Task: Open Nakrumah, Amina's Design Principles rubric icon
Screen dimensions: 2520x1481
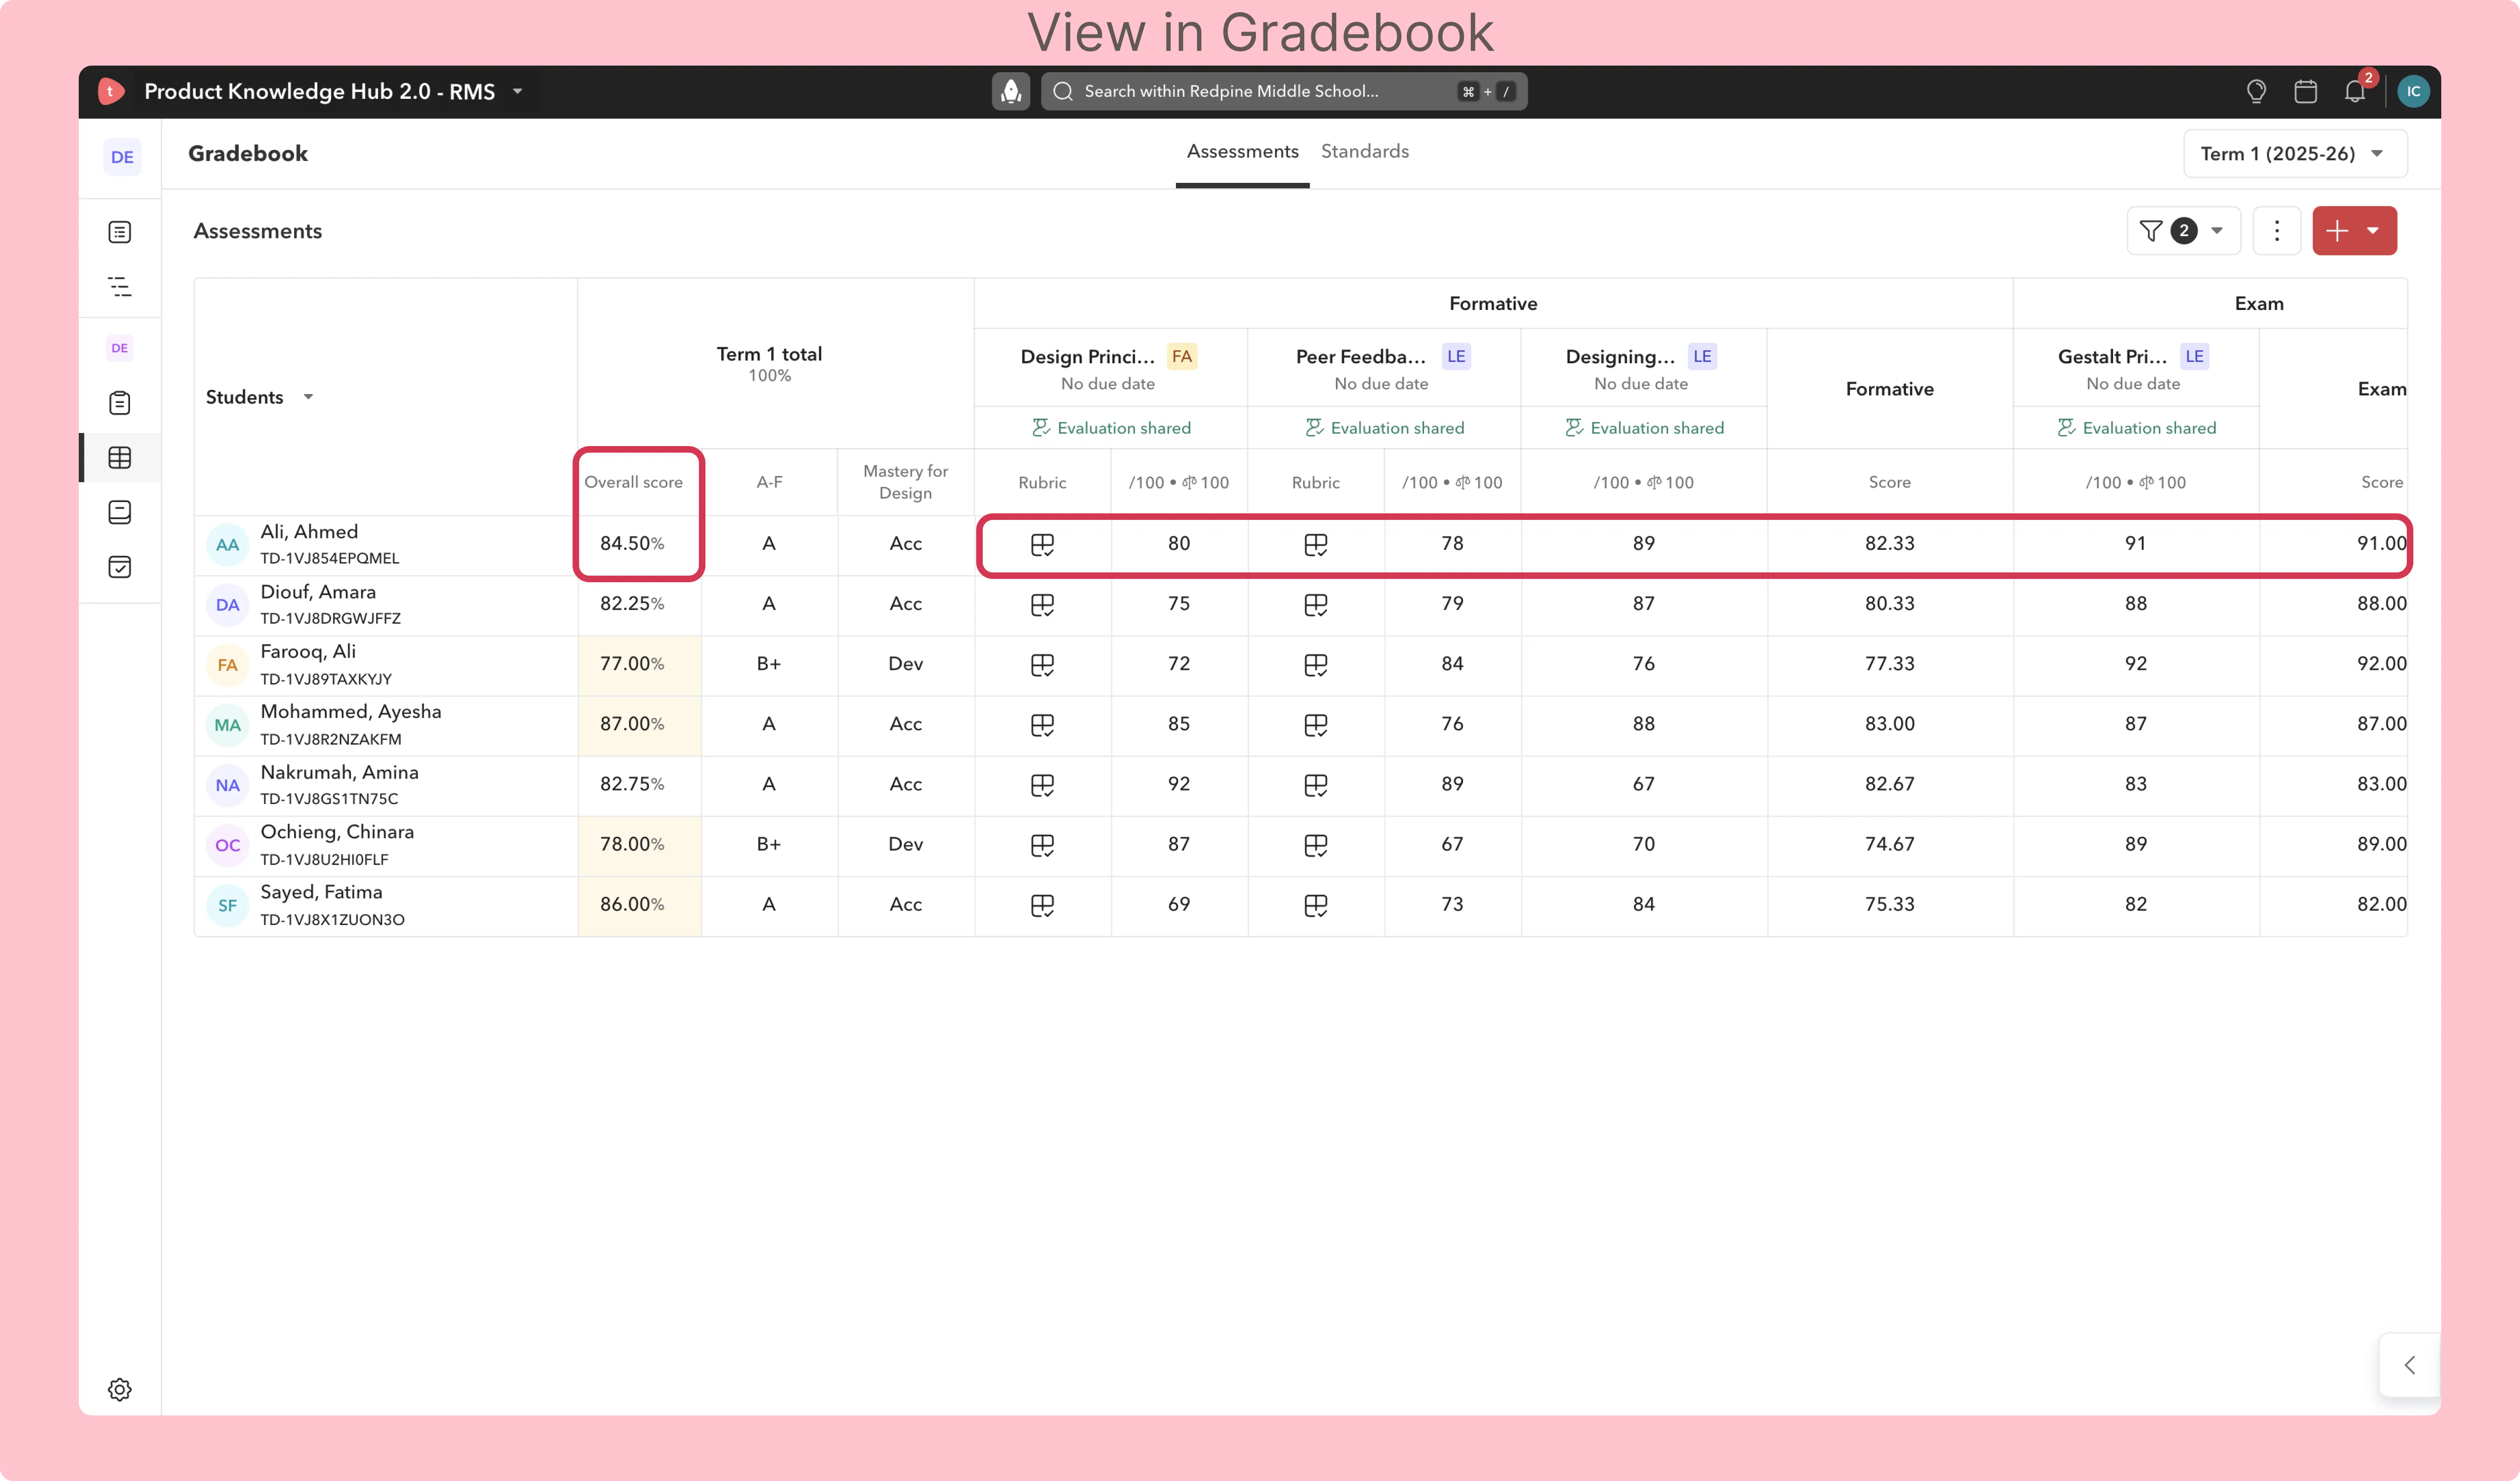Action: click(1042, 785)
